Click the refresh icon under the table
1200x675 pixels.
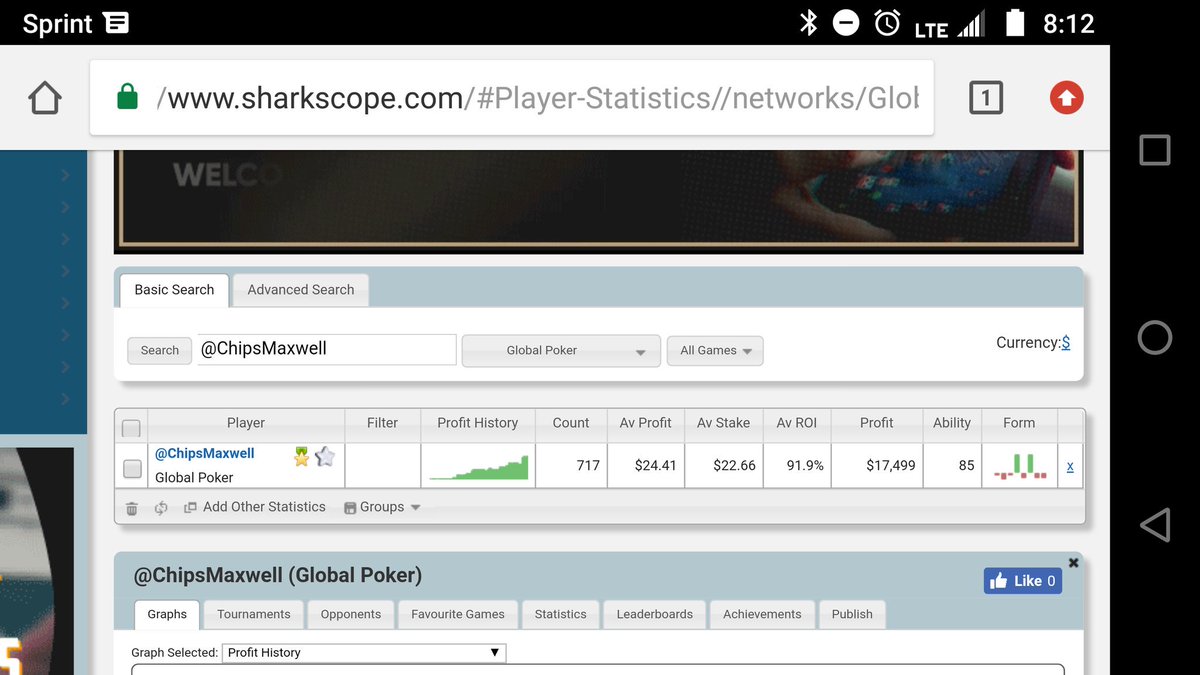coord(161,508)
